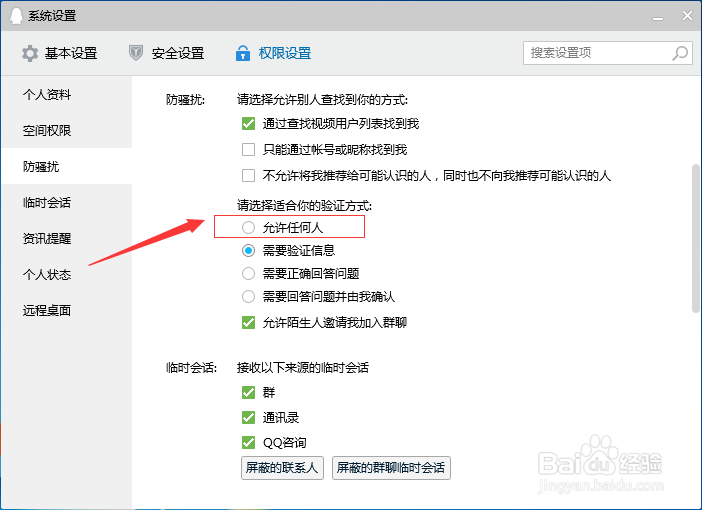The image size is (702, 510).
Task: Choose 需要回答问题并由我确认 option
Action: [248, 296]
